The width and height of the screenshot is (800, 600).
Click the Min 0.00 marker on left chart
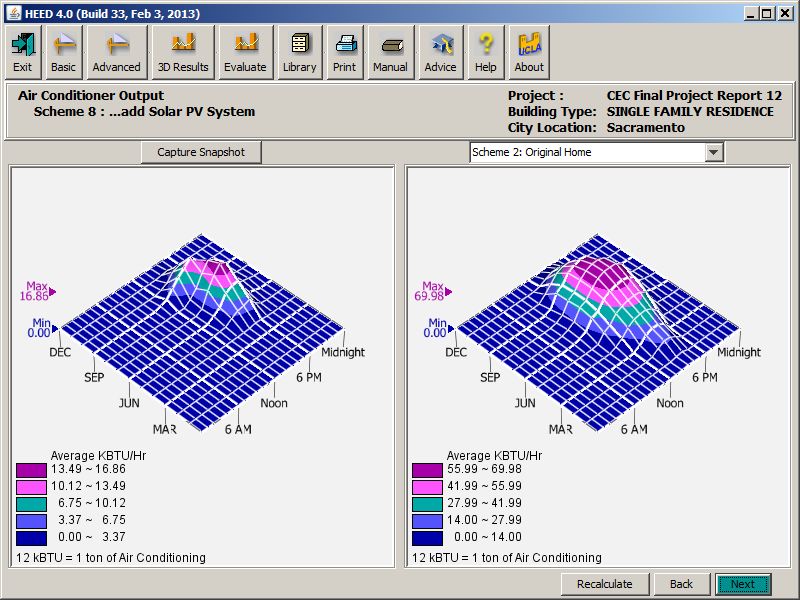[42, 328]
